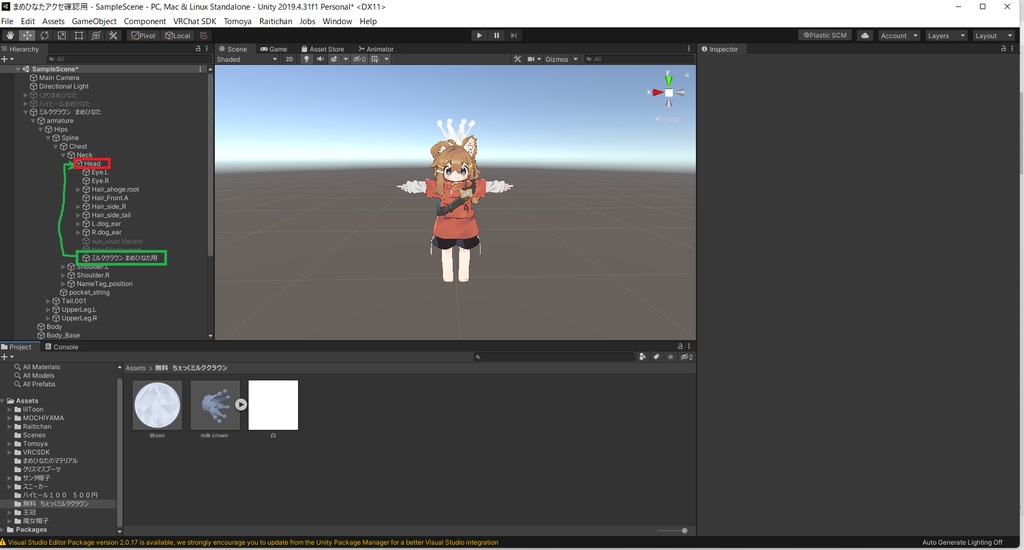1024x550 pixels.
Task: Click the favorites star icon in Project panel
Action: tap(670, 357)
